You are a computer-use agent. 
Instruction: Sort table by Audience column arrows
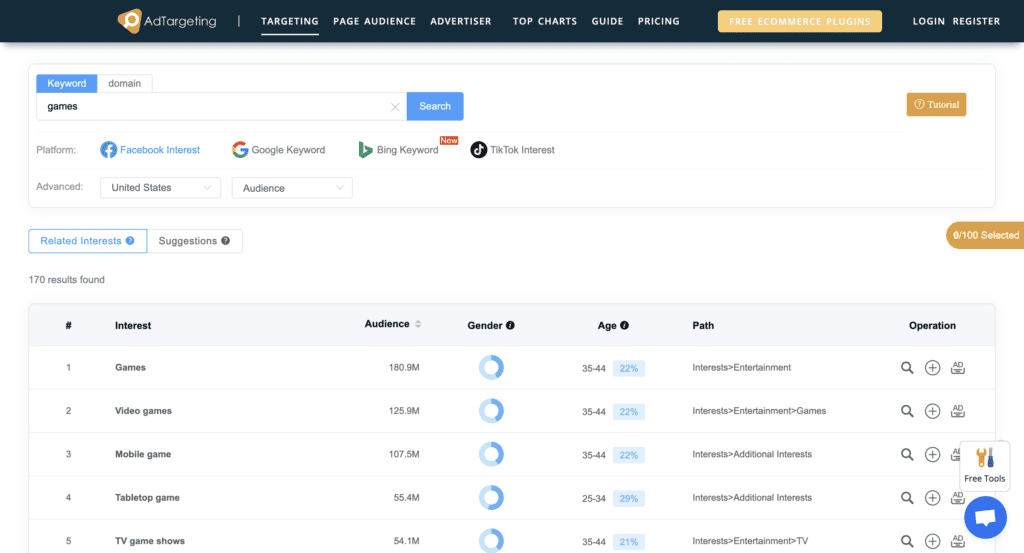point(418,324)
